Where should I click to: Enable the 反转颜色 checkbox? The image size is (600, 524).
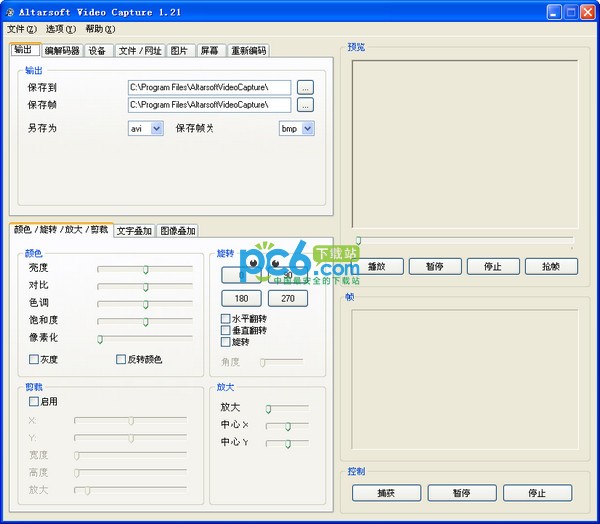(x=121, y=359)
